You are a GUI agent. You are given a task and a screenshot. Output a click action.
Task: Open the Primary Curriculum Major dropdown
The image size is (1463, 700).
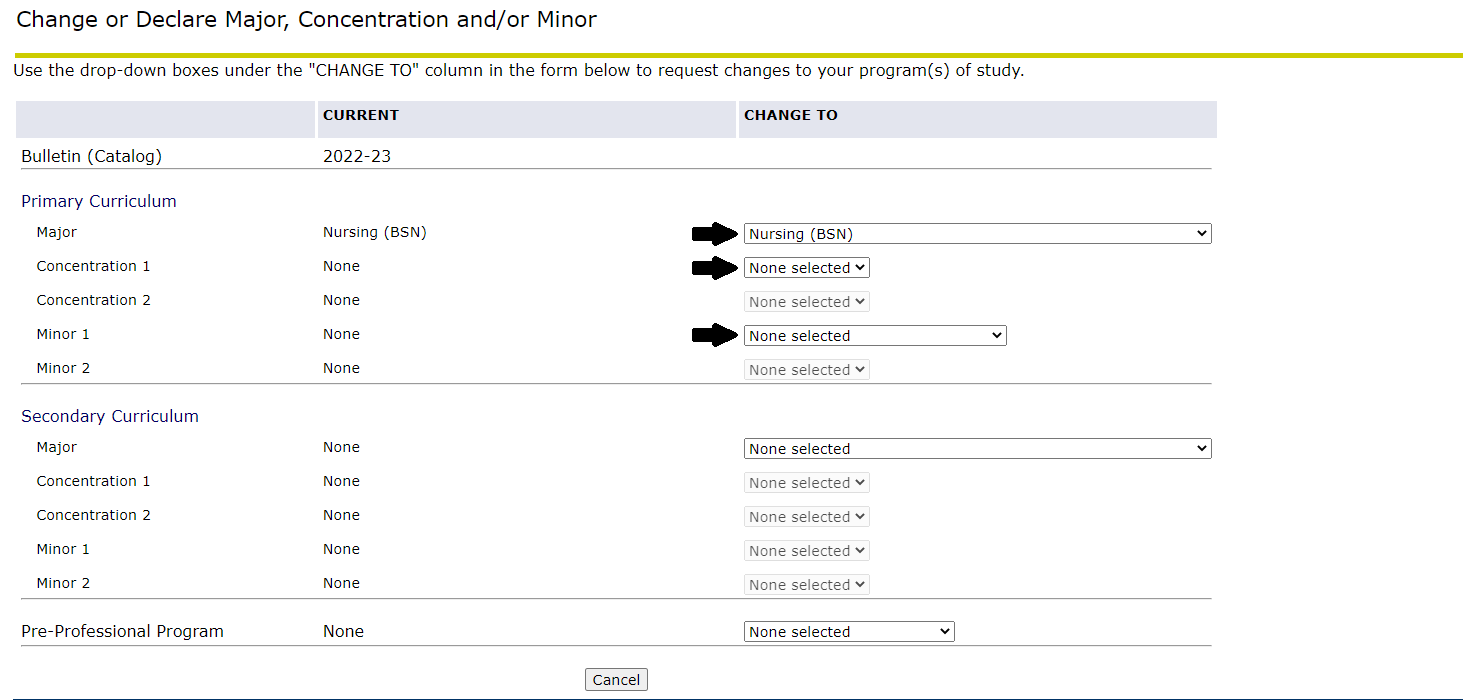(x=977, y=234)
